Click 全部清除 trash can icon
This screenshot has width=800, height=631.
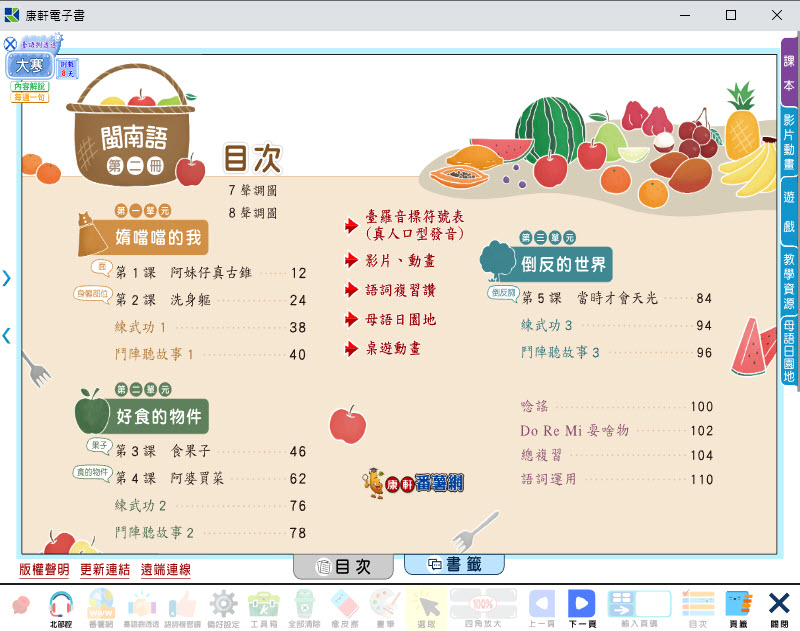(304, 609)
